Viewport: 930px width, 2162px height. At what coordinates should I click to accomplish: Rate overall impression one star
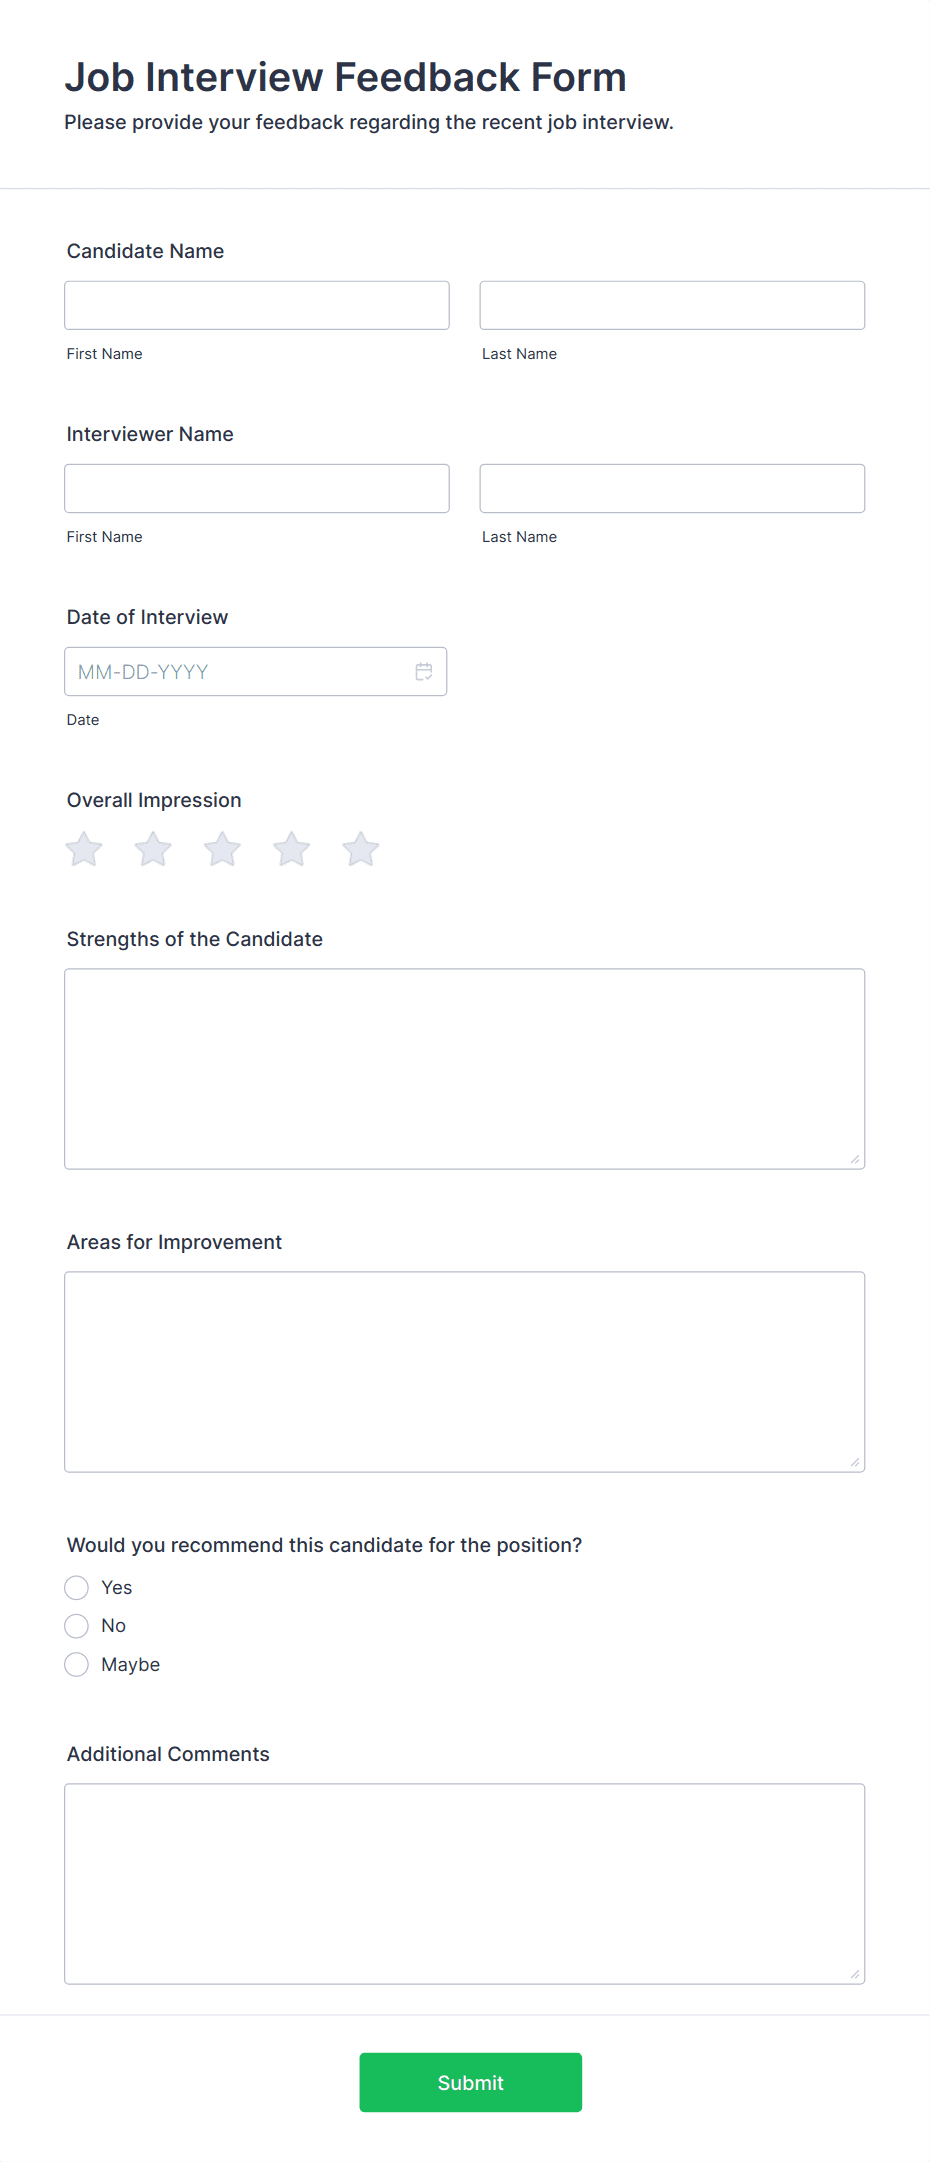(84, 849)
